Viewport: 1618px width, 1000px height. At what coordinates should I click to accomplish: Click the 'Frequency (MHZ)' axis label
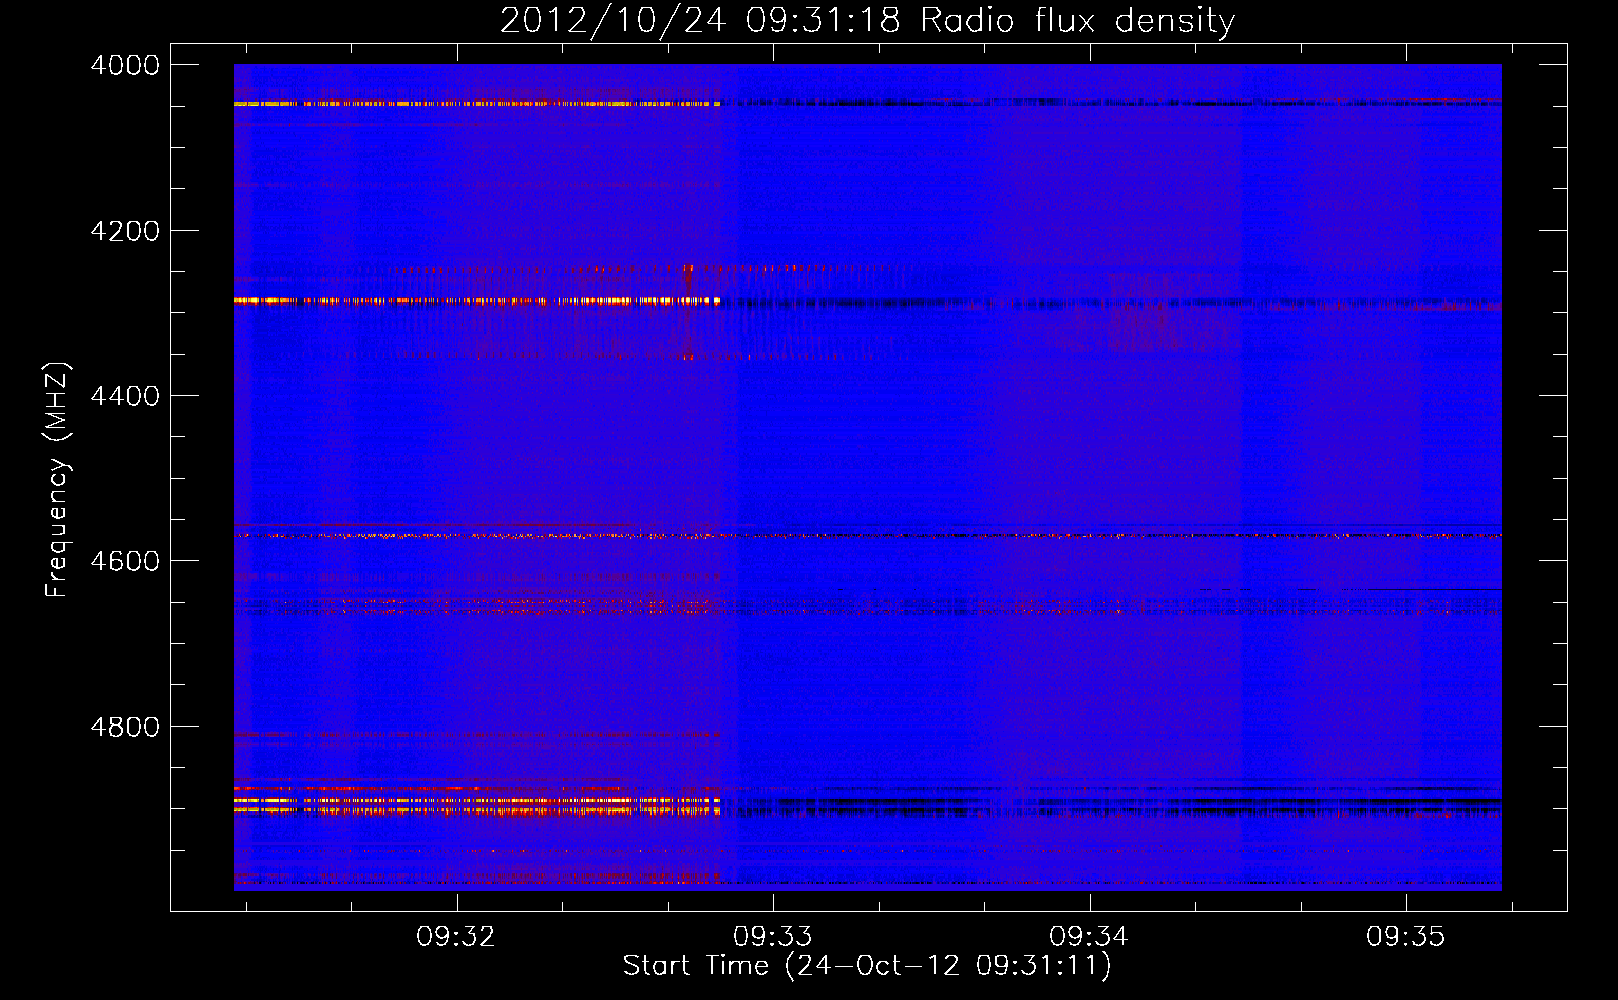click(x=57, y=480)
